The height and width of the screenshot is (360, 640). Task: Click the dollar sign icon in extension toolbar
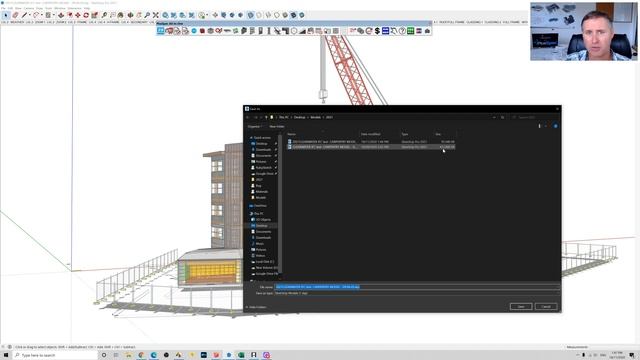point(377,31)
